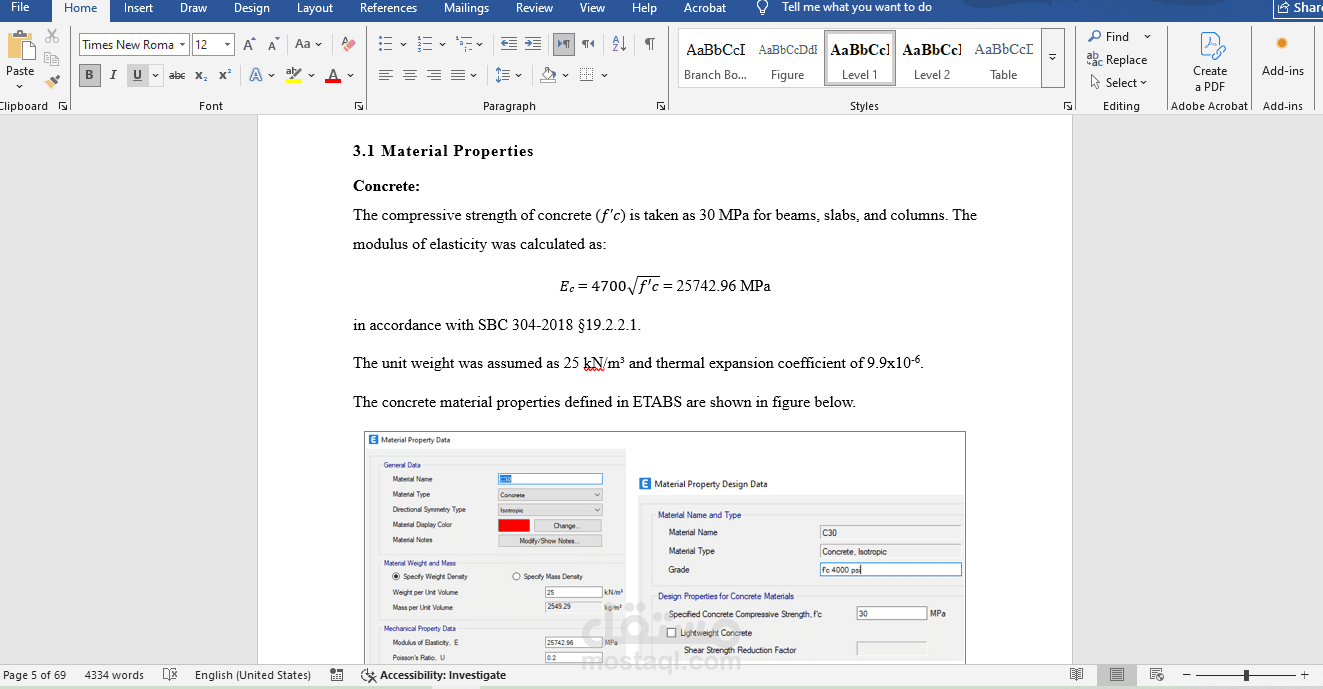The image size is (1323, 689).
Task: Click the Paste clipboard icon
Action: (x=20, y=46)
